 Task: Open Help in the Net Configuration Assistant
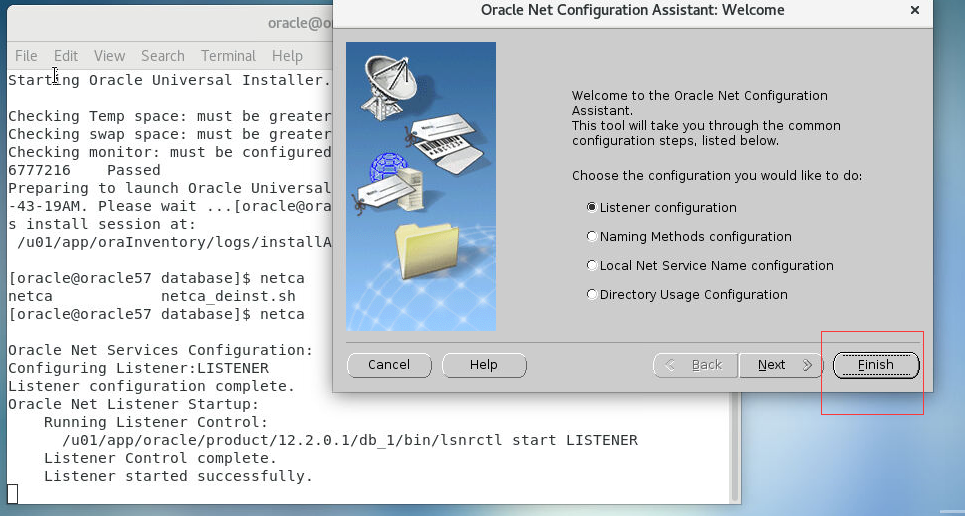[x=484, y=365]
